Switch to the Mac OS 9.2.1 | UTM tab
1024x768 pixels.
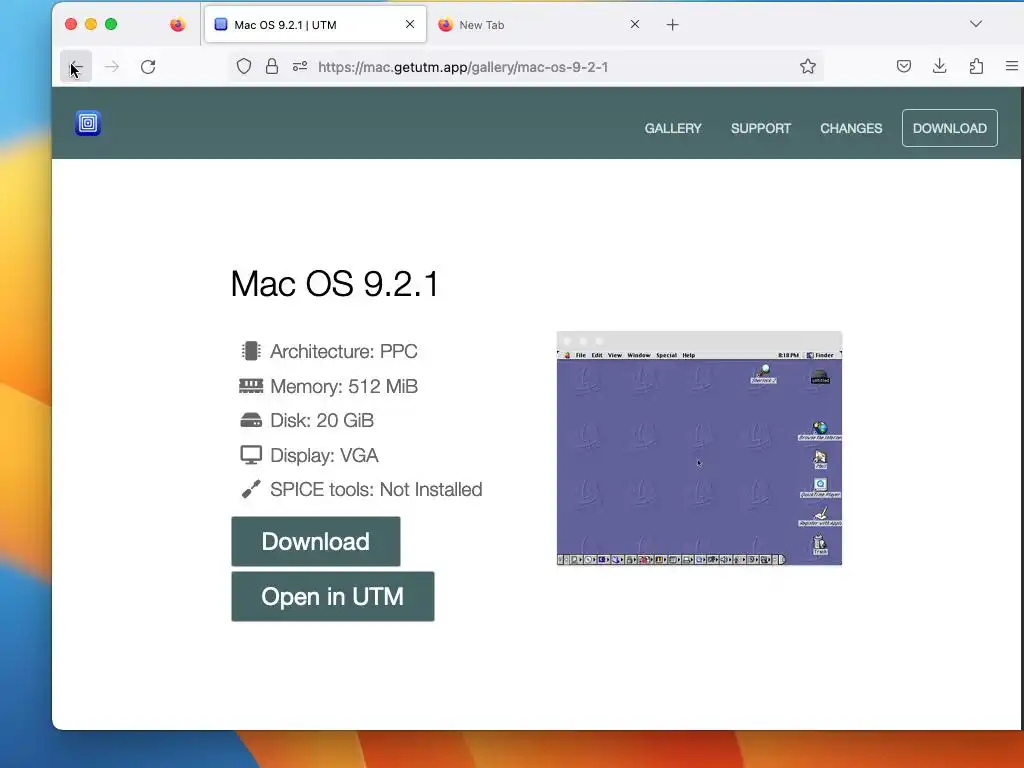click(x=315, y=25)
